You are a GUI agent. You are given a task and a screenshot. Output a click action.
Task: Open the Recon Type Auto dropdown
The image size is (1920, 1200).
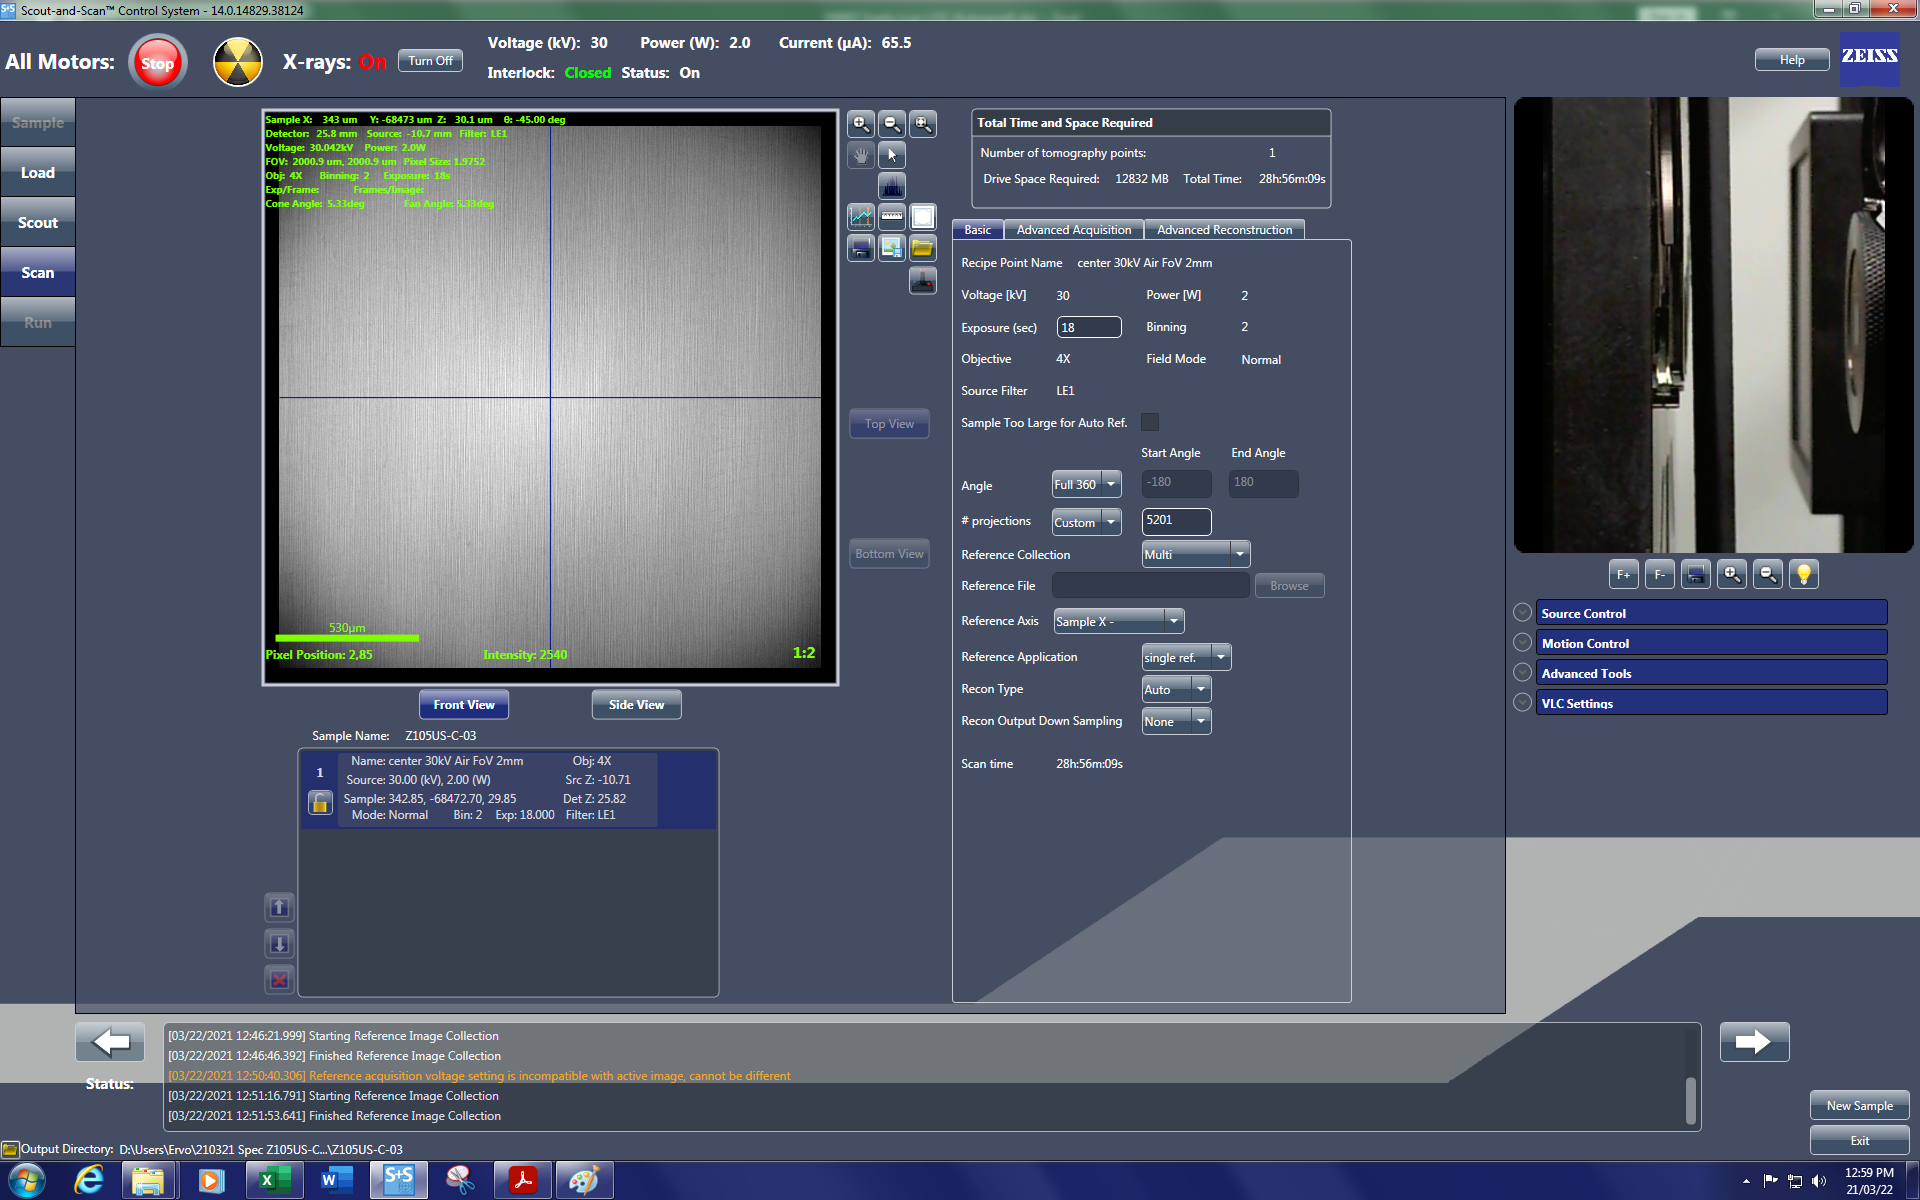1200,689
